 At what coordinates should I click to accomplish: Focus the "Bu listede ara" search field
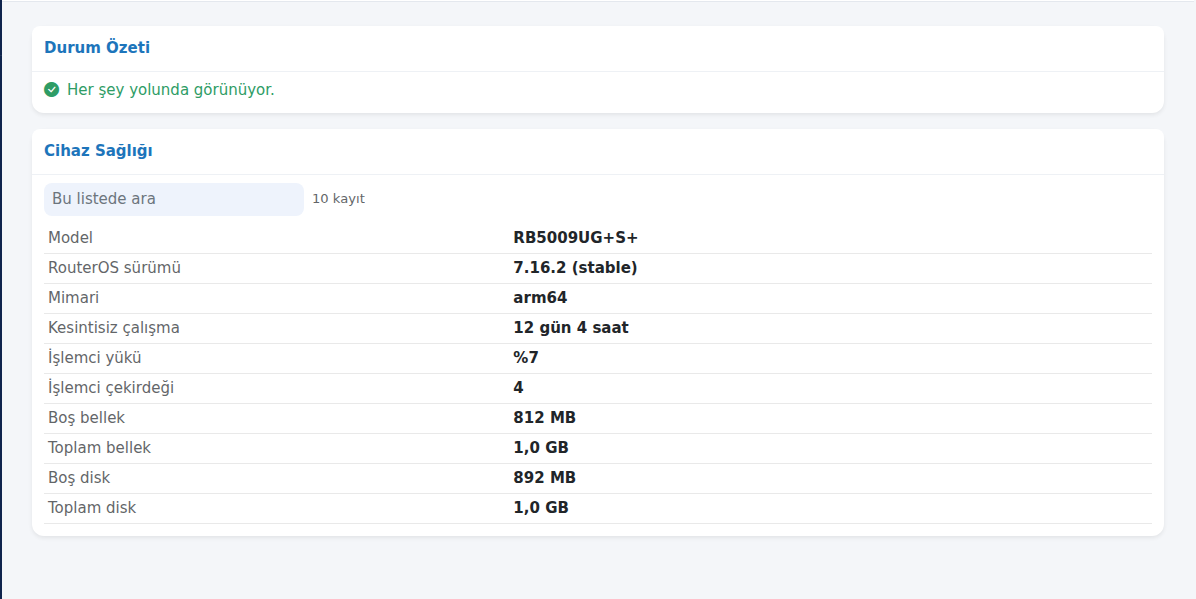pyautogui.click(x=174, y=199)
